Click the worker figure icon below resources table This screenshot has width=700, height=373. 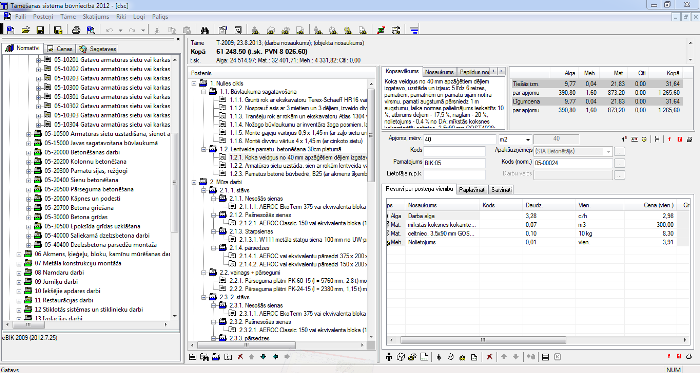click(x=389, y=356)
